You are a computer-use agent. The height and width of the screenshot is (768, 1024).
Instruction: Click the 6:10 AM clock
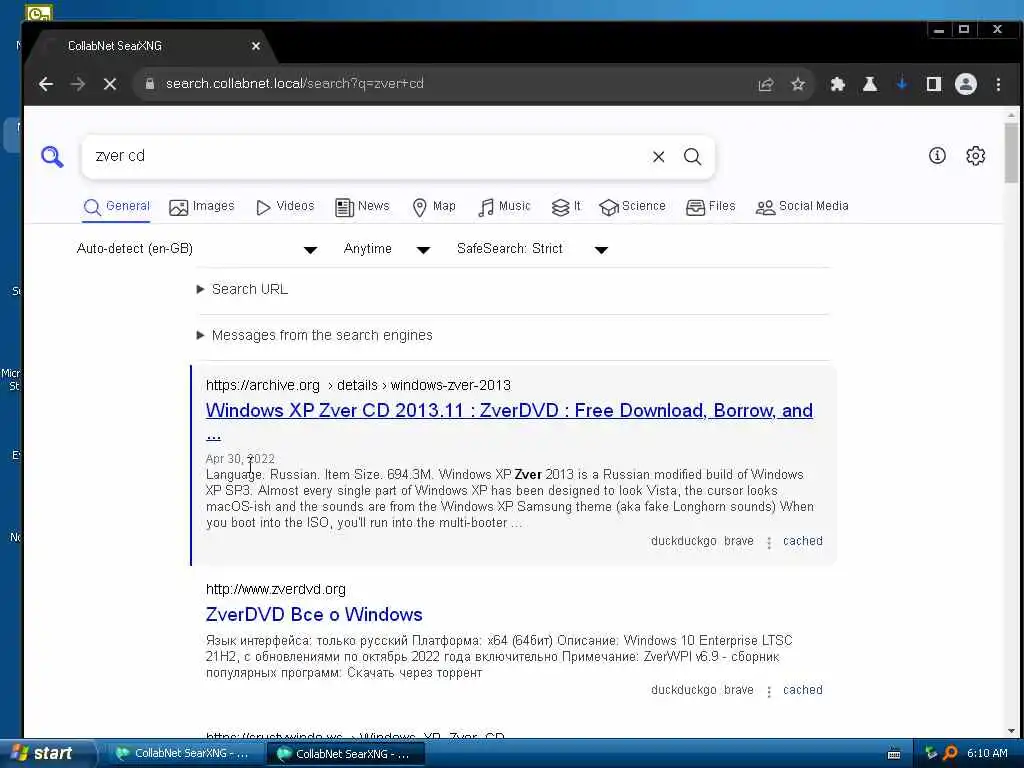click(x=987, y=753)
